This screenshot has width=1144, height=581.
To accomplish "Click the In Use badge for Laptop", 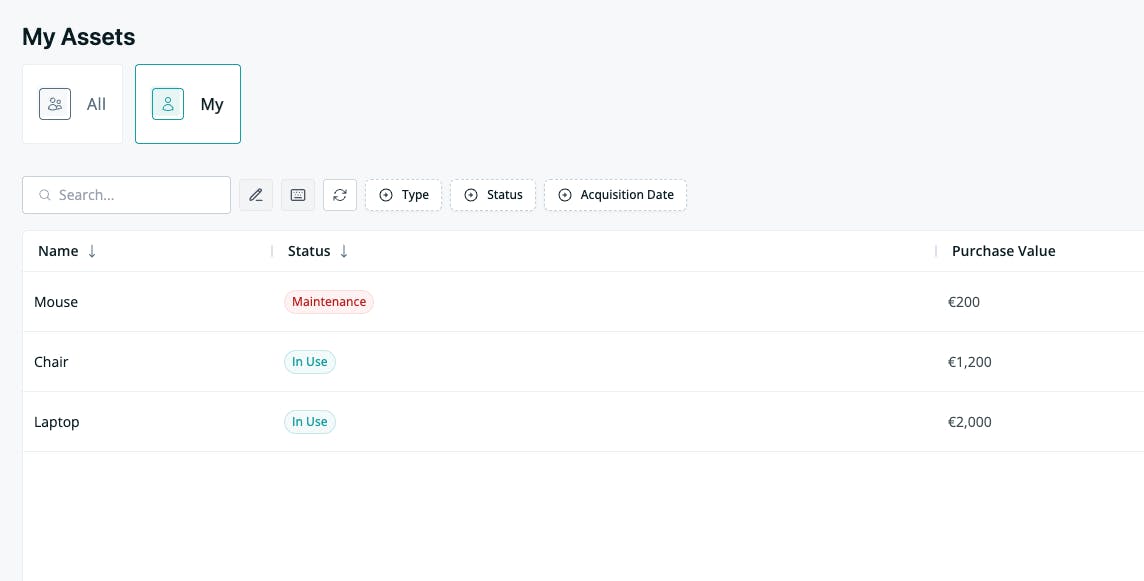I will 309,421.
